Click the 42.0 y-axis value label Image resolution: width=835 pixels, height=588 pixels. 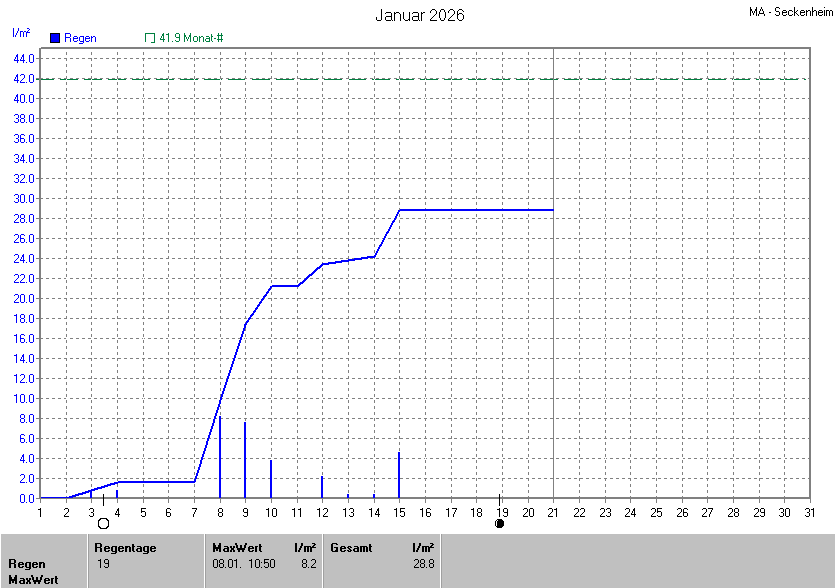(24, 78)
